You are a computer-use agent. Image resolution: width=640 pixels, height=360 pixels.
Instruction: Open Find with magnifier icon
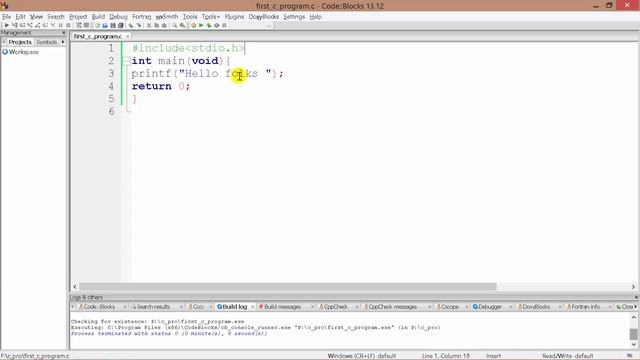tap(174, 25)
